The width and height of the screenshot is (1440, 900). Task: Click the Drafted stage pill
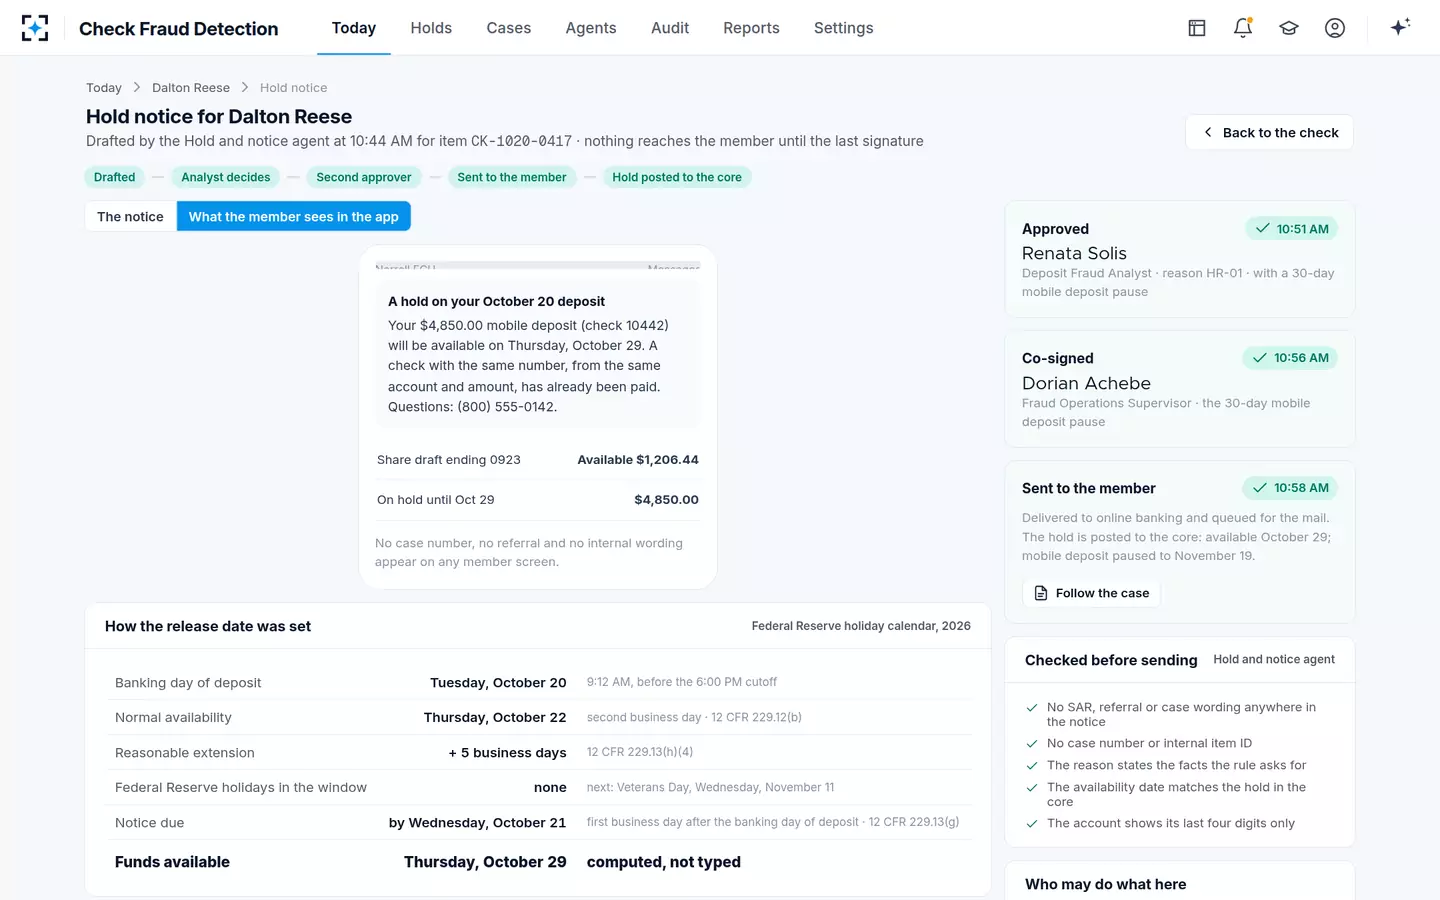114,177
